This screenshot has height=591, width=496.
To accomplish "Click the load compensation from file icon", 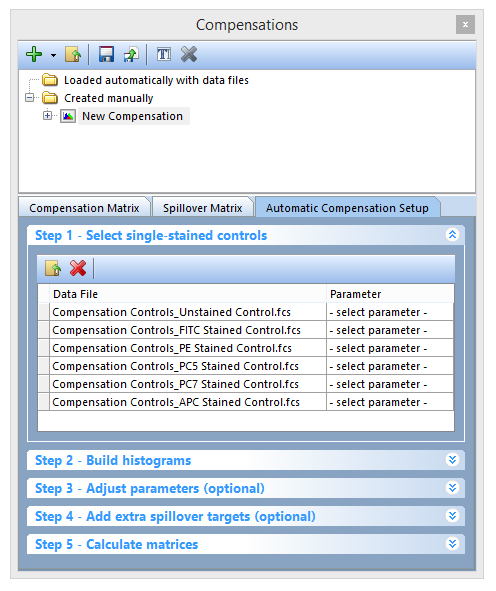I will [73, 54].
